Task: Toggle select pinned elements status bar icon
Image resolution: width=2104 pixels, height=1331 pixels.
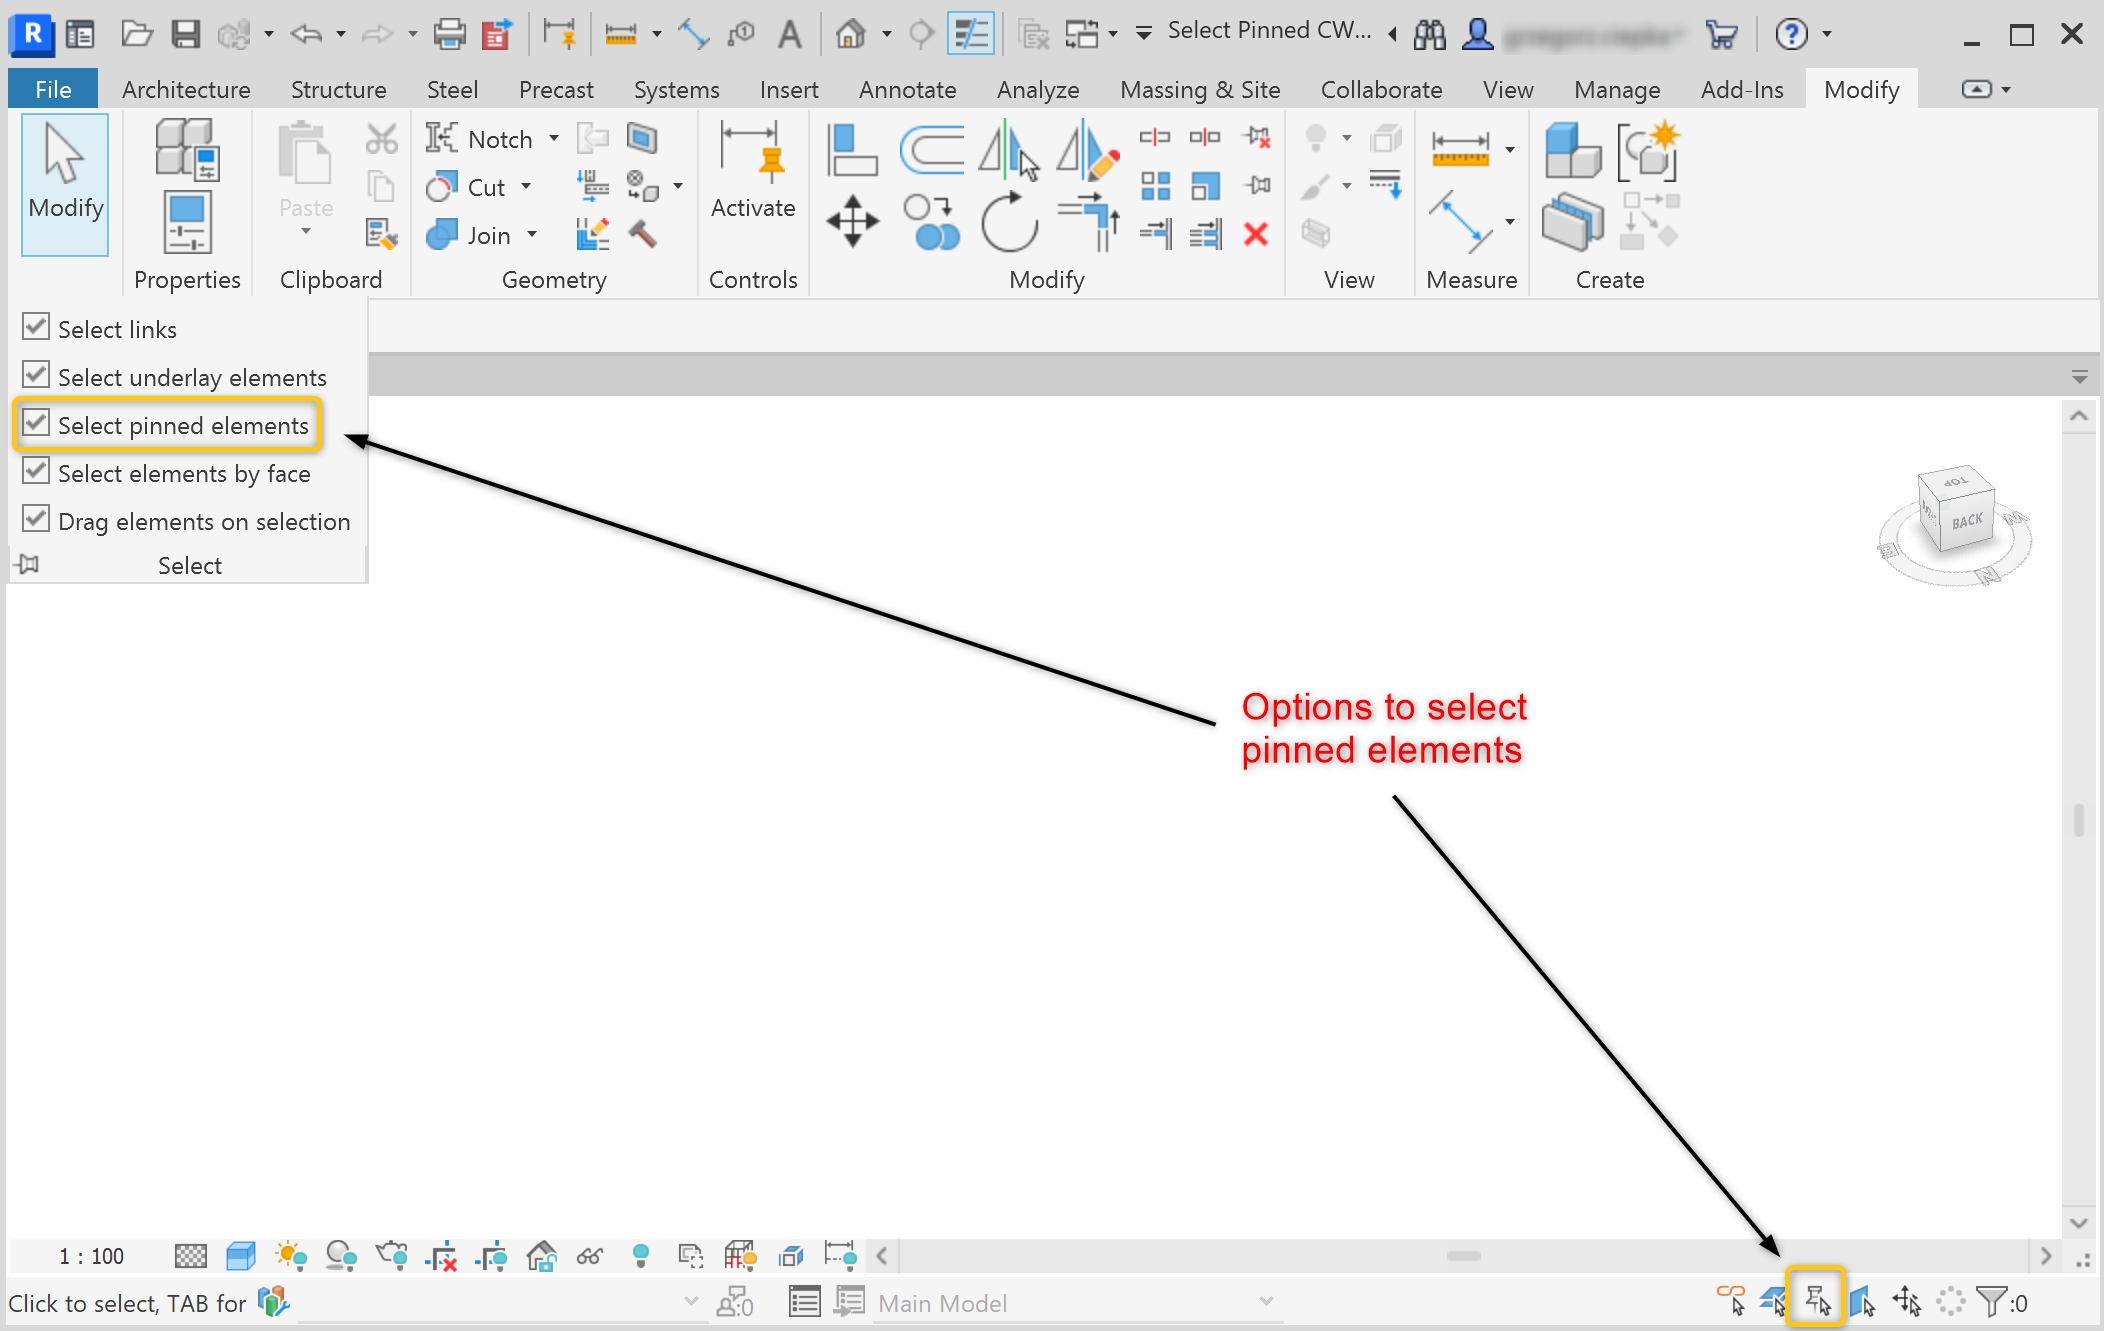Action: pos(1816,1301)
